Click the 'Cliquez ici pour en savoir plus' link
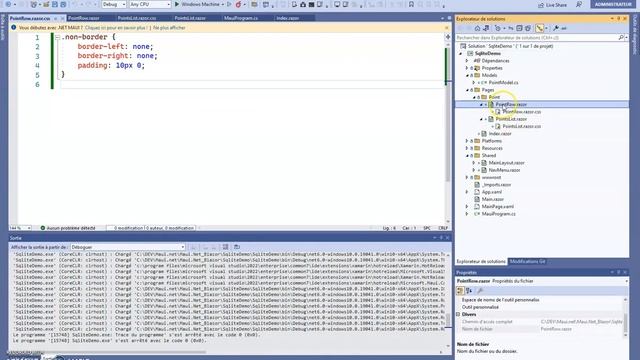640x360 pixels. (x=116, y=28)
